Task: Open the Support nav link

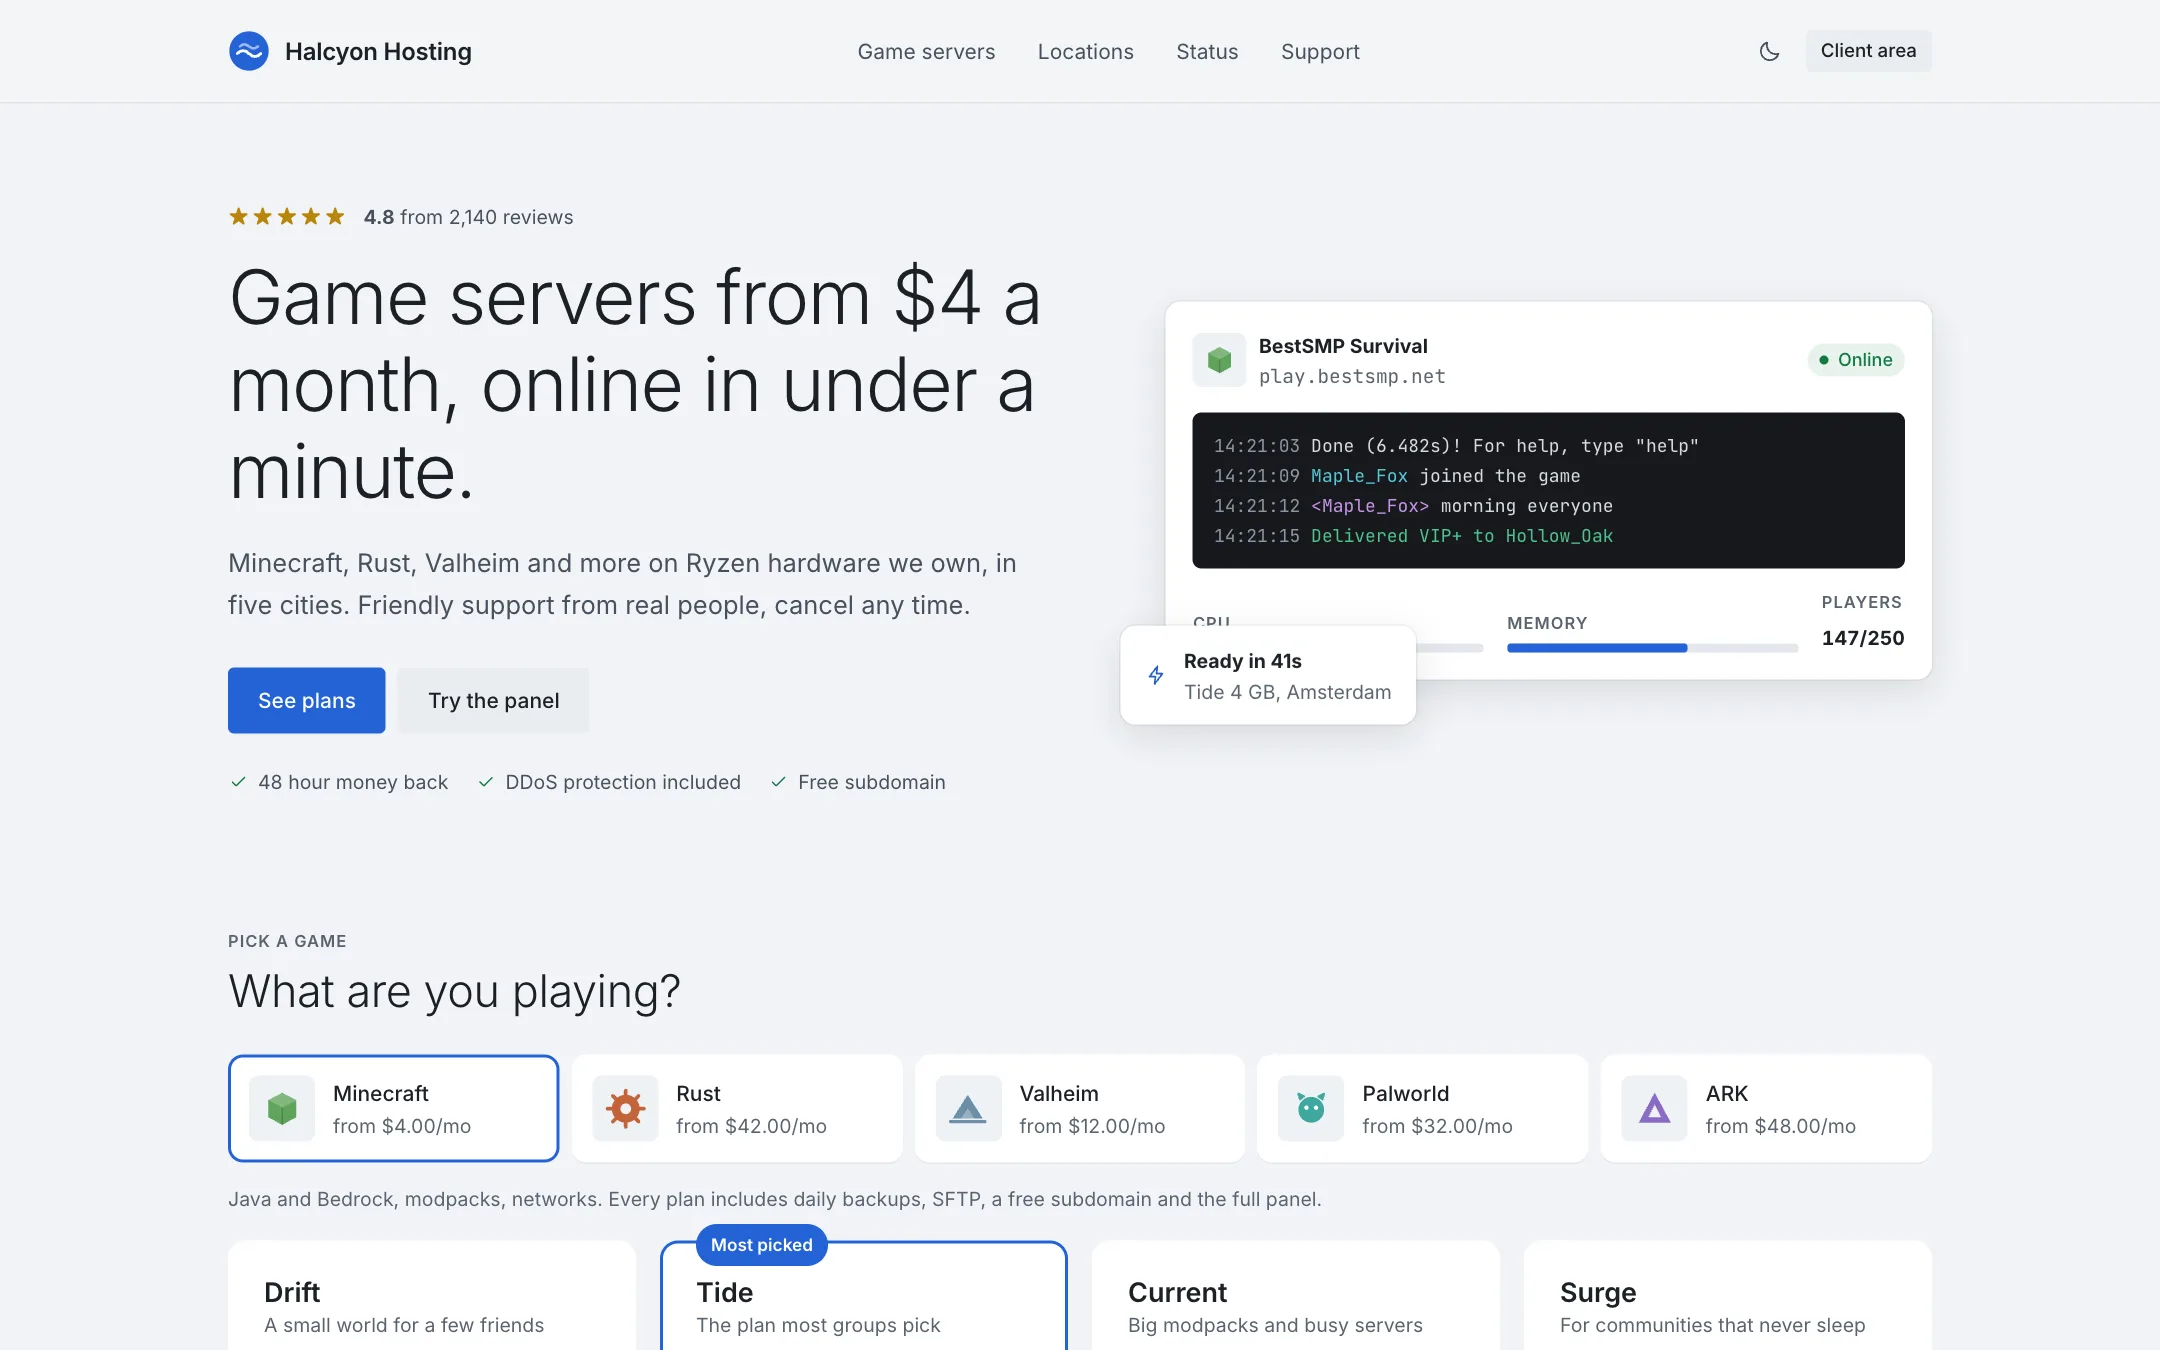Action: [x=1320, y=51]
